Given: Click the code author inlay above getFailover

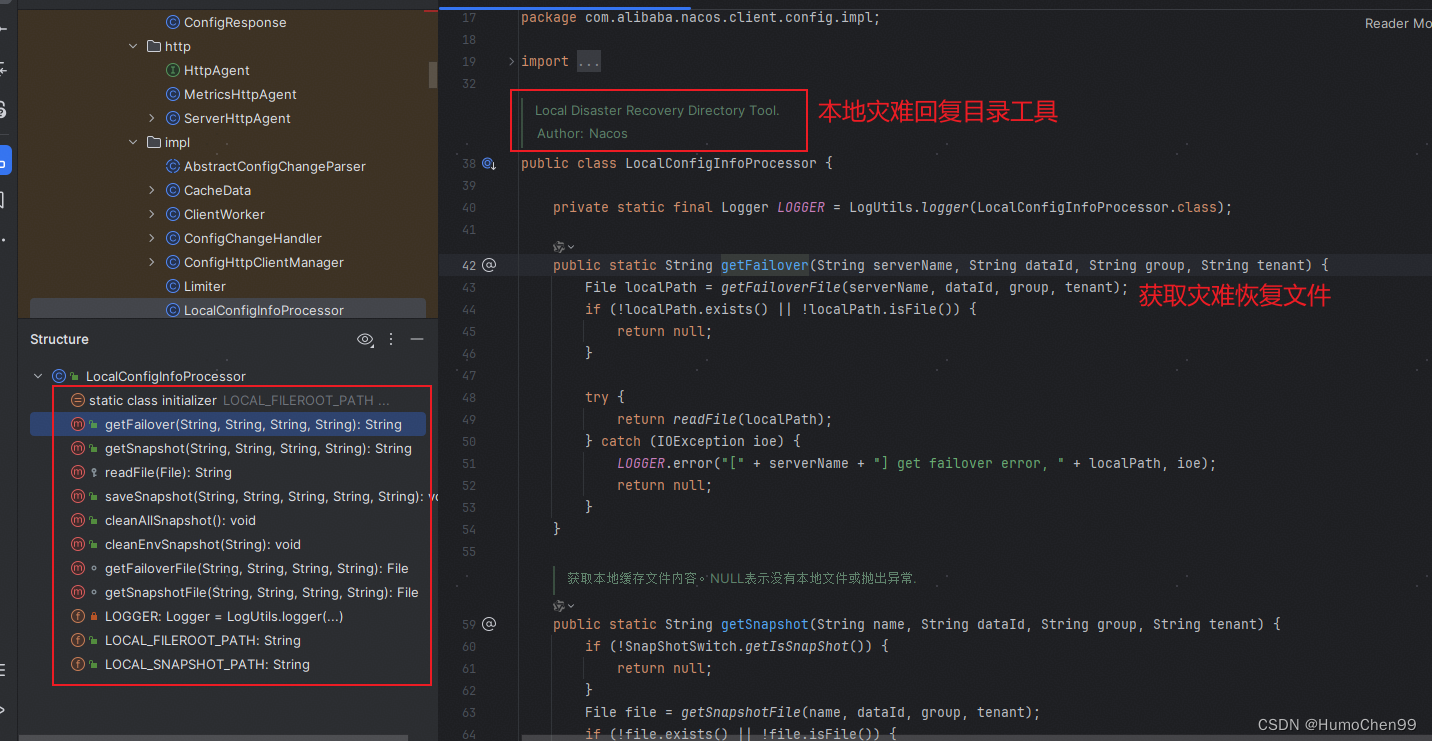Looking at the screenshot, I should (x=564, y=246).
